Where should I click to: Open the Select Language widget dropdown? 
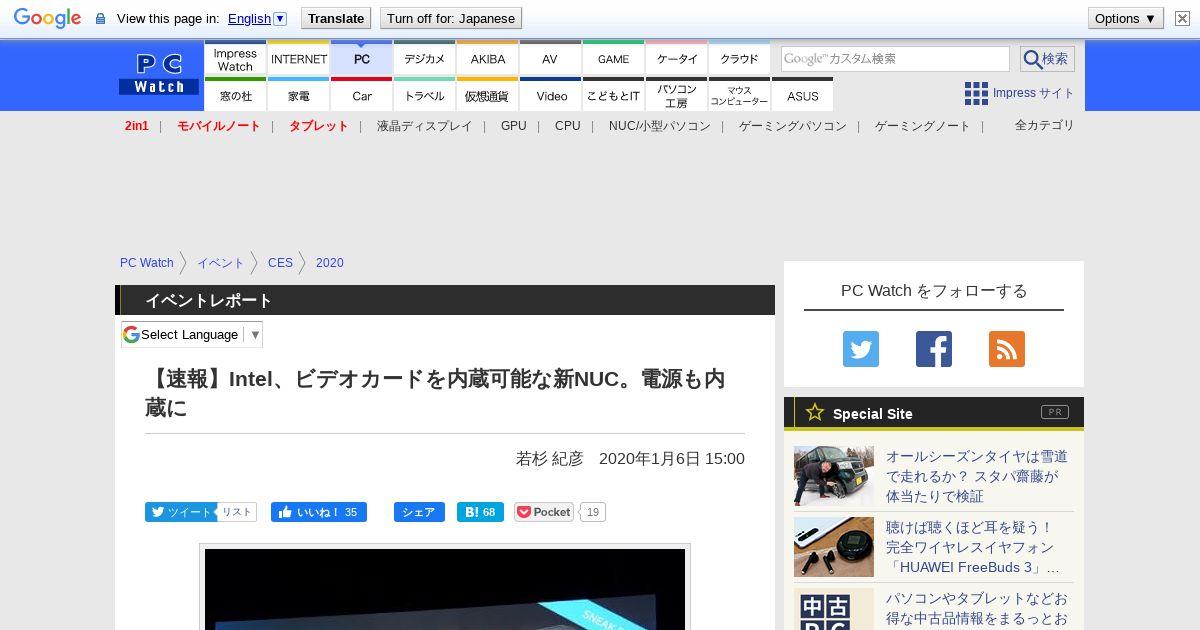[192, 334]
